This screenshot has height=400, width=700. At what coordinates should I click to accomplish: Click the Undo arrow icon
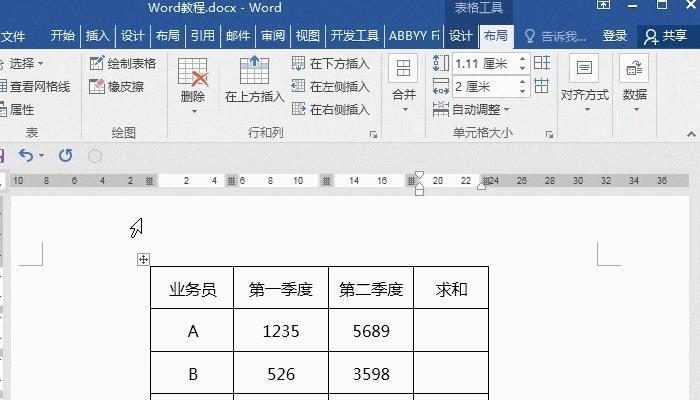[26, 155]
